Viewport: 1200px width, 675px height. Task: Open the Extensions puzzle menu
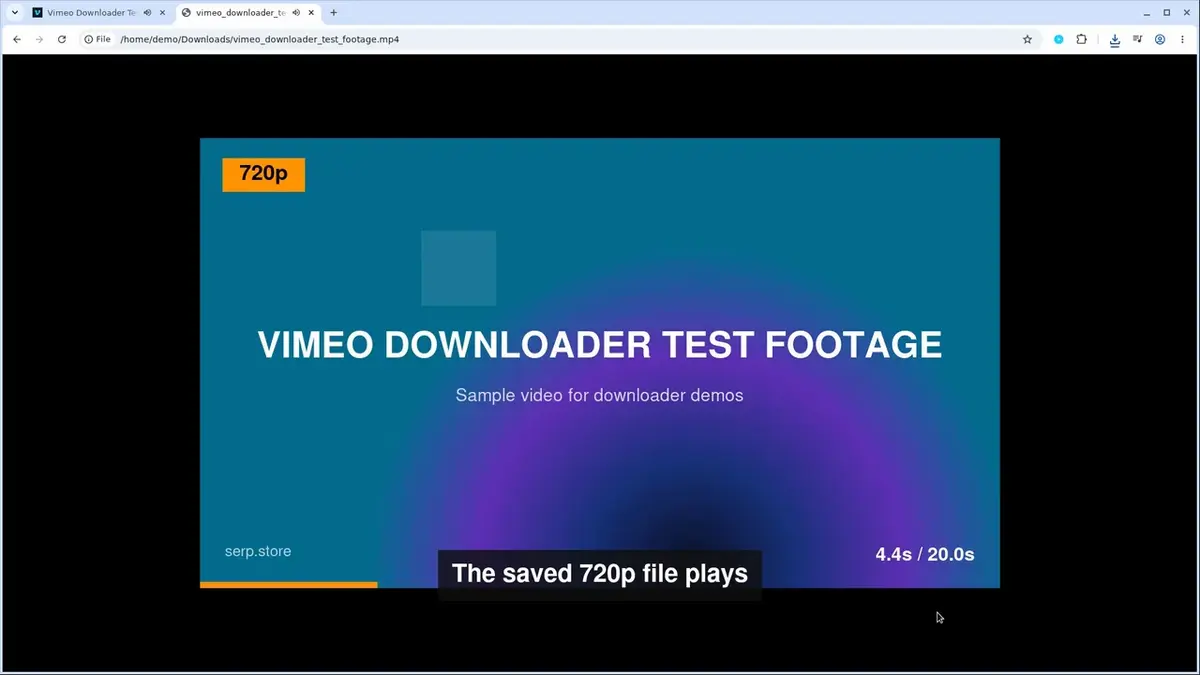[x=1082, y=39]
